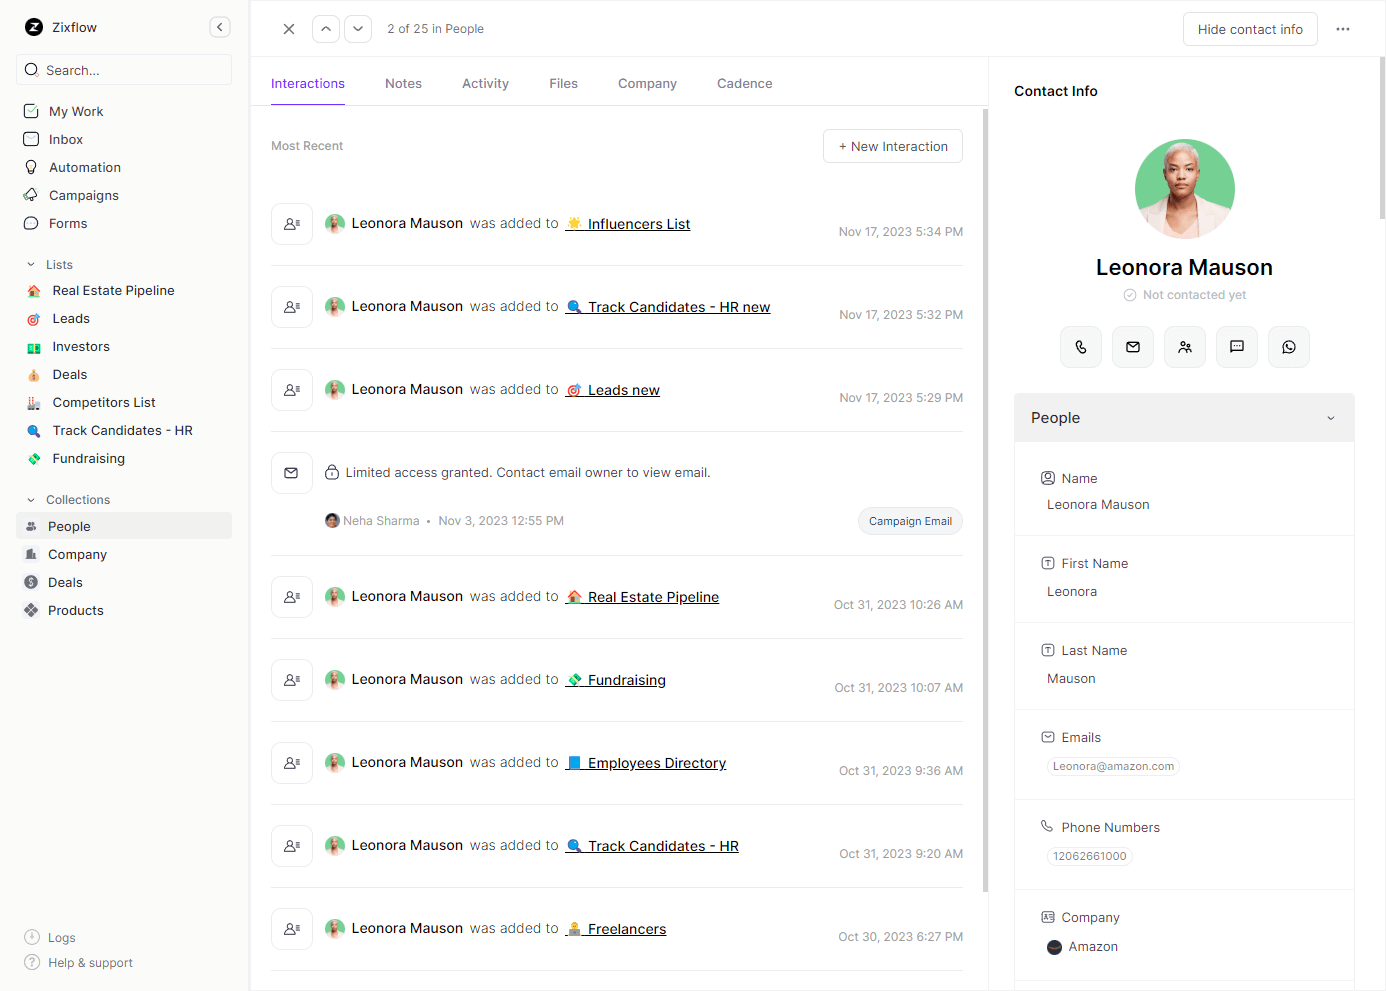
Task: Click inside the Search field
Action: 123,70
